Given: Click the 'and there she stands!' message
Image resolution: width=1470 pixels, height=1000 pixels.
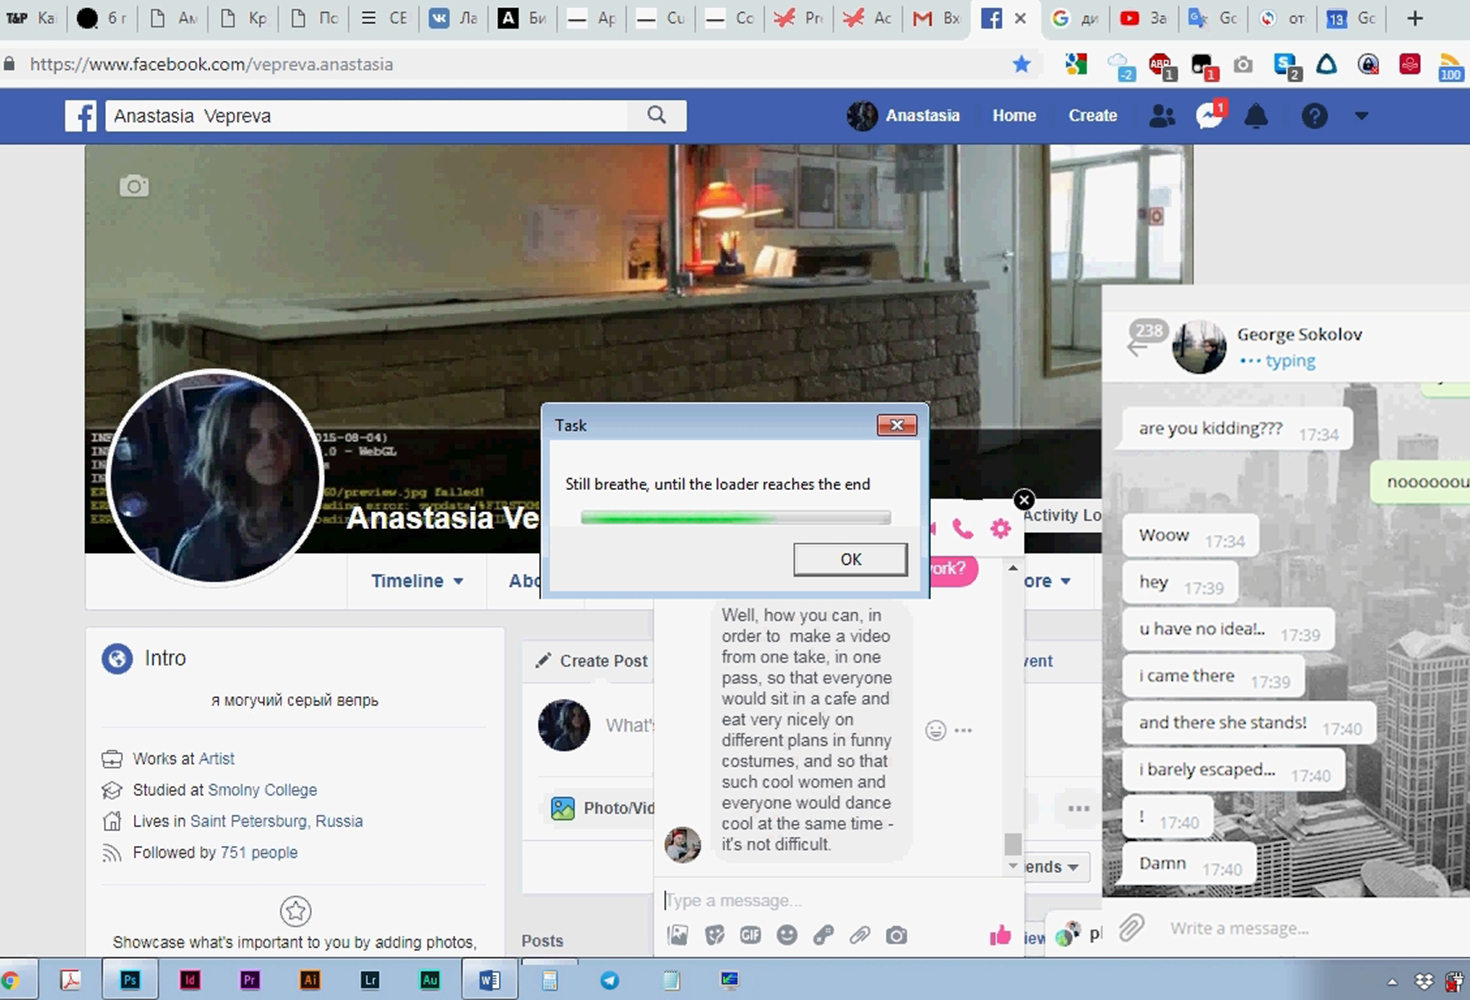Looking at the screenshot, I should pos(1249,723).
